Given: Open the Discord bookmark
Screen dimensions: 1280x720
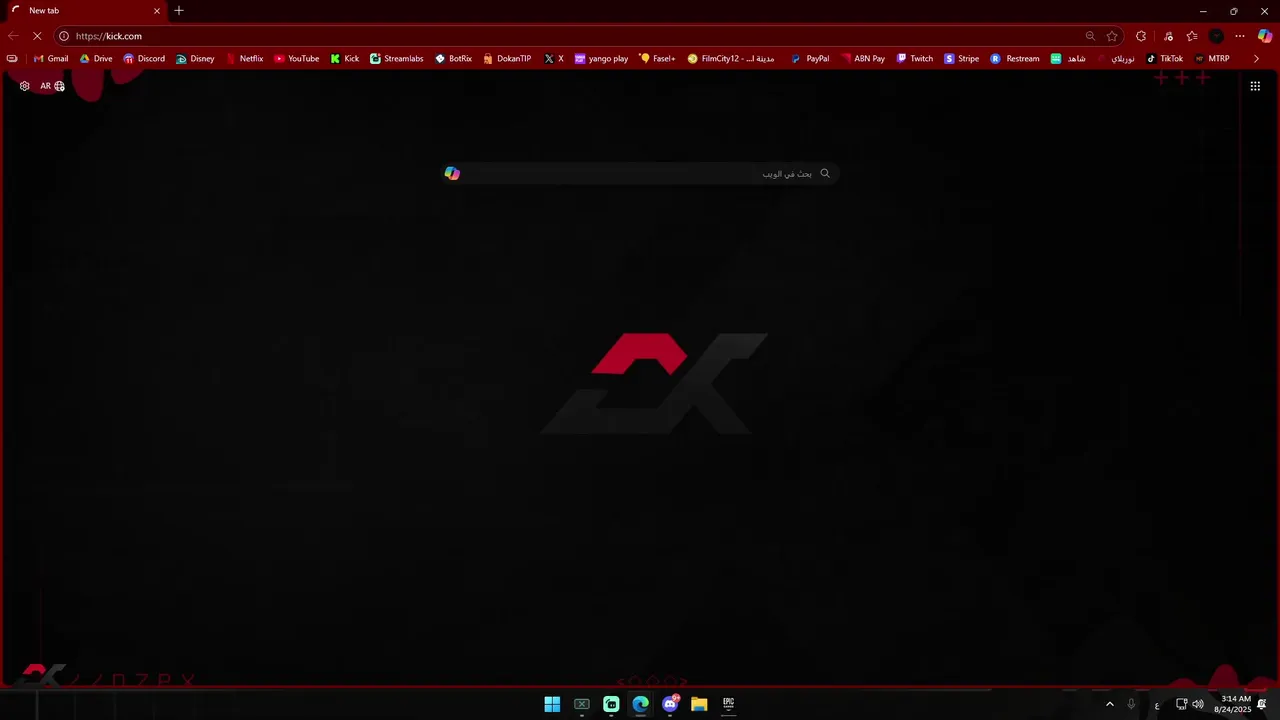Looking at the screenshot, I should pyautogui.click(x=144, y=59).
